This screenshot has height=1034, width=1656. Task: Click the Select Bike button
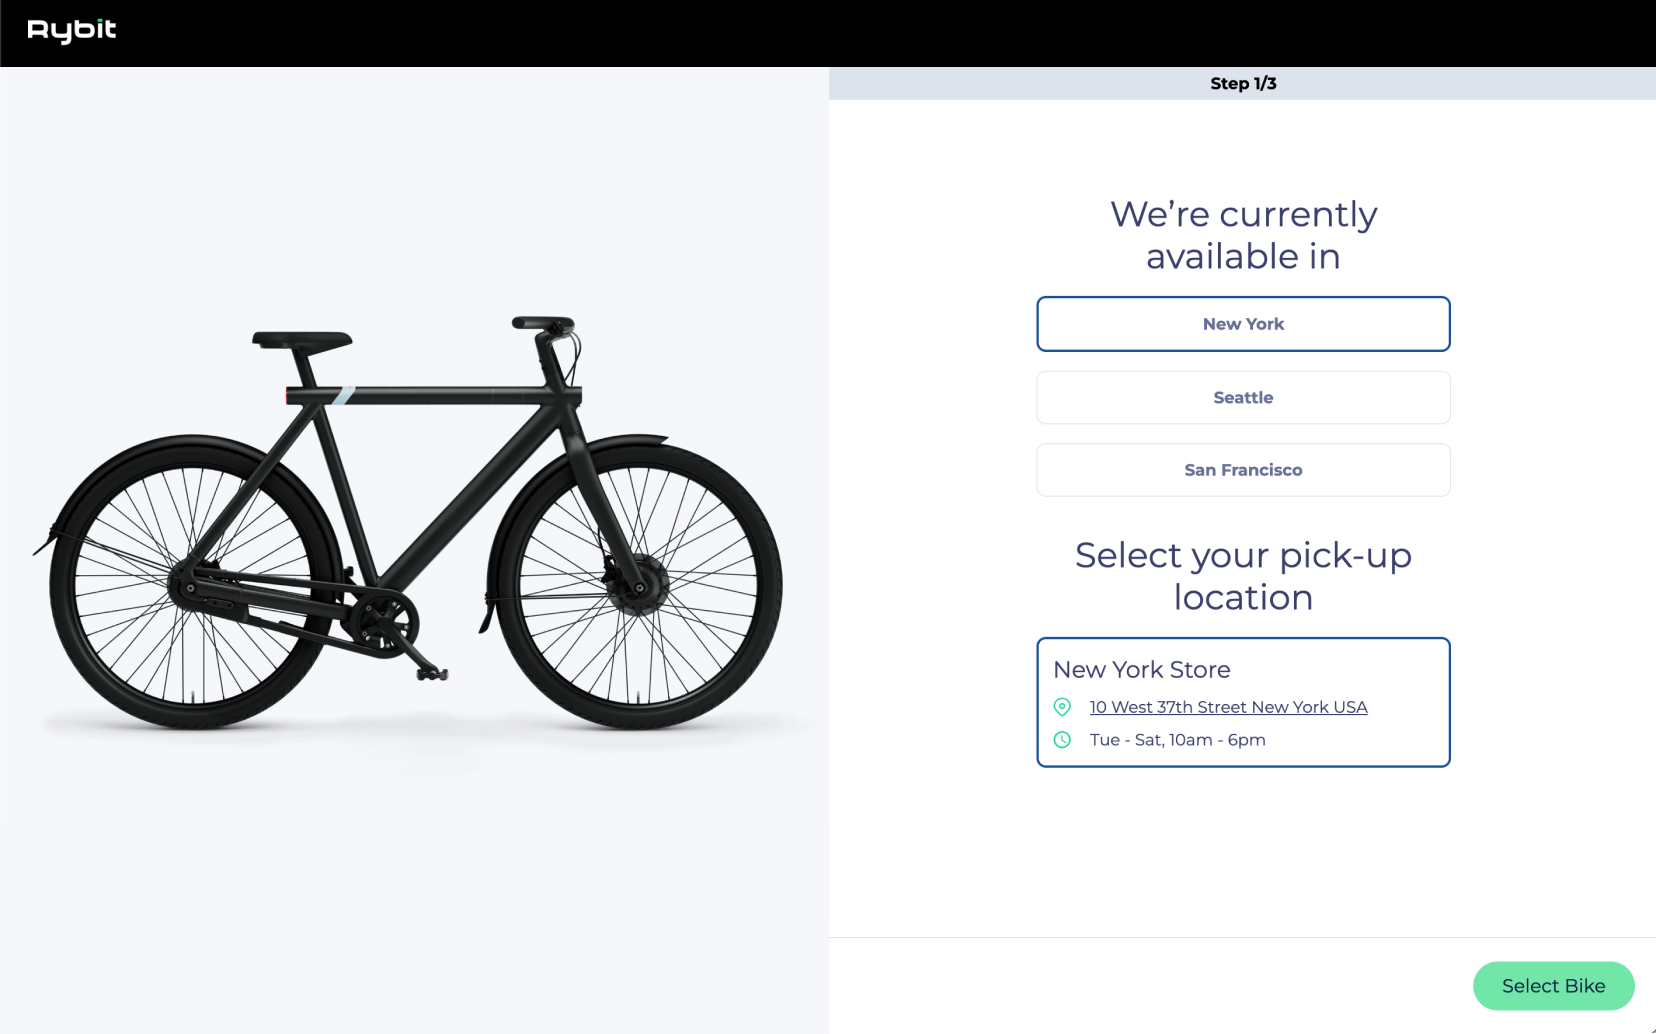[x=1553, y=986]
